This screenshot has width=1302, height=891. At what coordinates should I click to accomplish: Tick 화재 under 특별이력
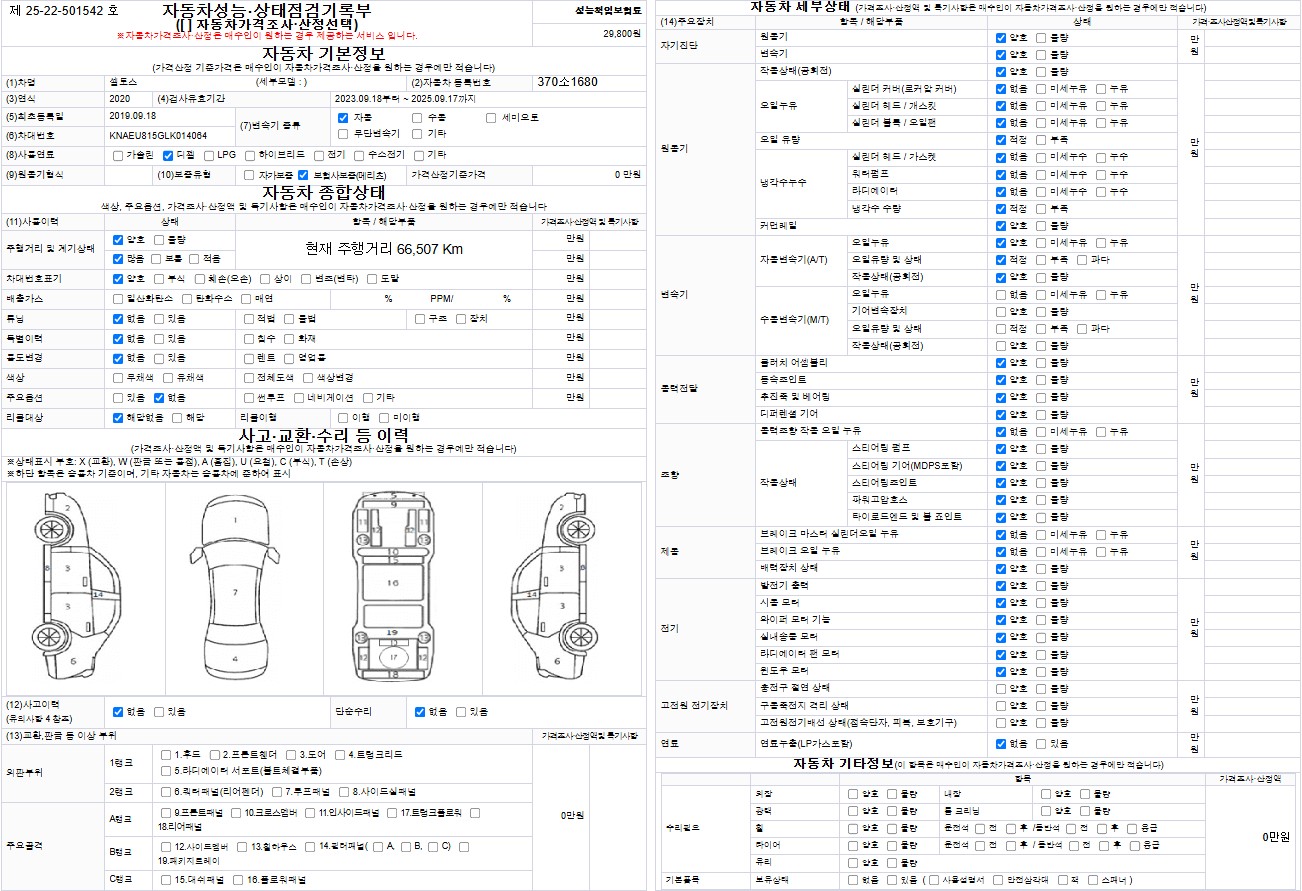coord(289,338)
